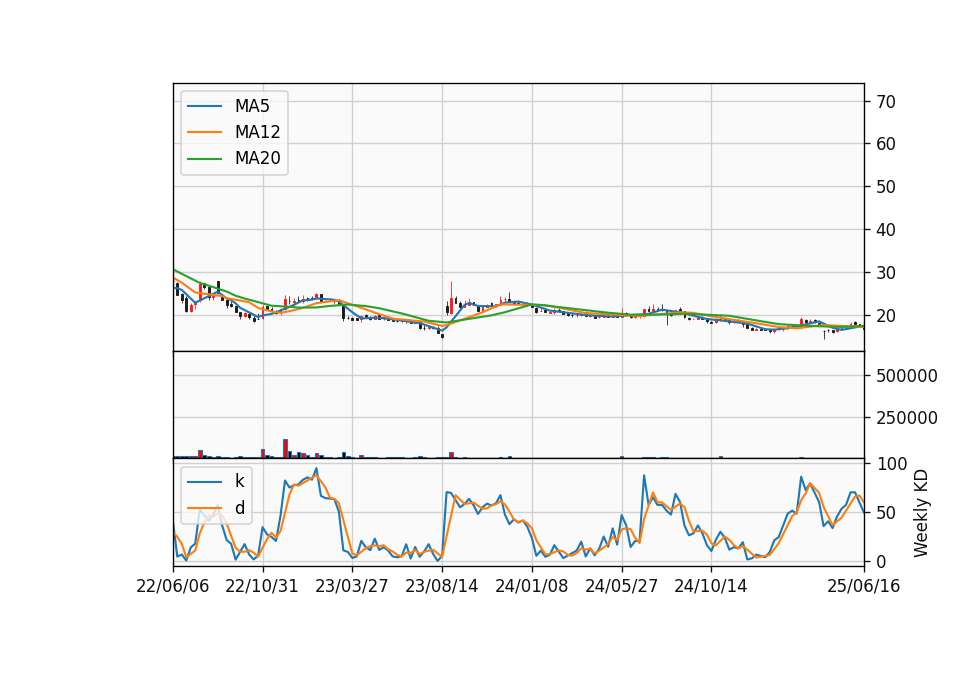The height and width of the screenshot is (690, 960).
Task: Click the volume axis value 500000
Action: tap(907, 376)
